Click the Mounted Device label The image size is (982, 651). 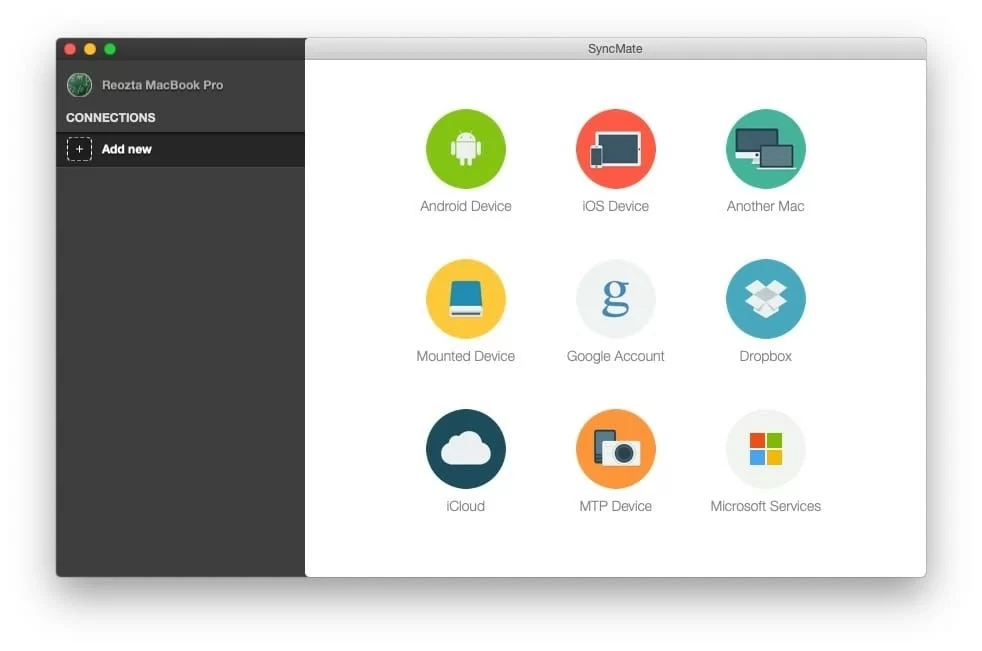click(x=465, y=356)
